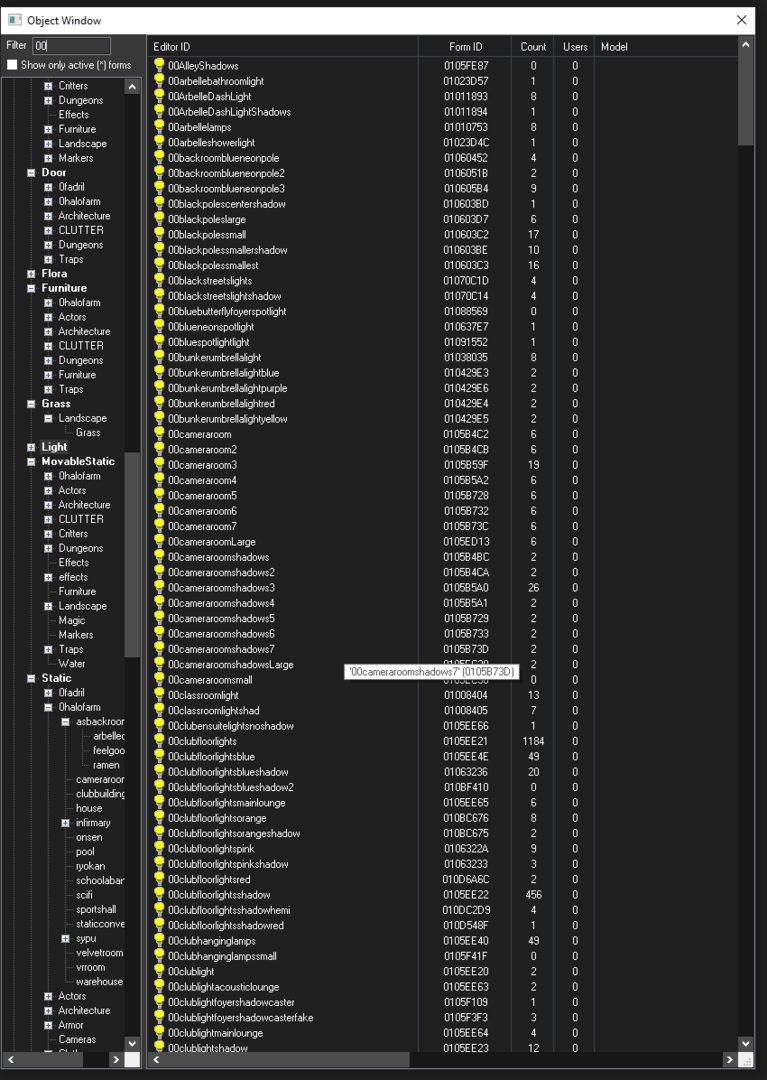Click the light icon of 00blackstreetslights
767x1080 pixels.
pyautogui.click(x=159, y=280)
